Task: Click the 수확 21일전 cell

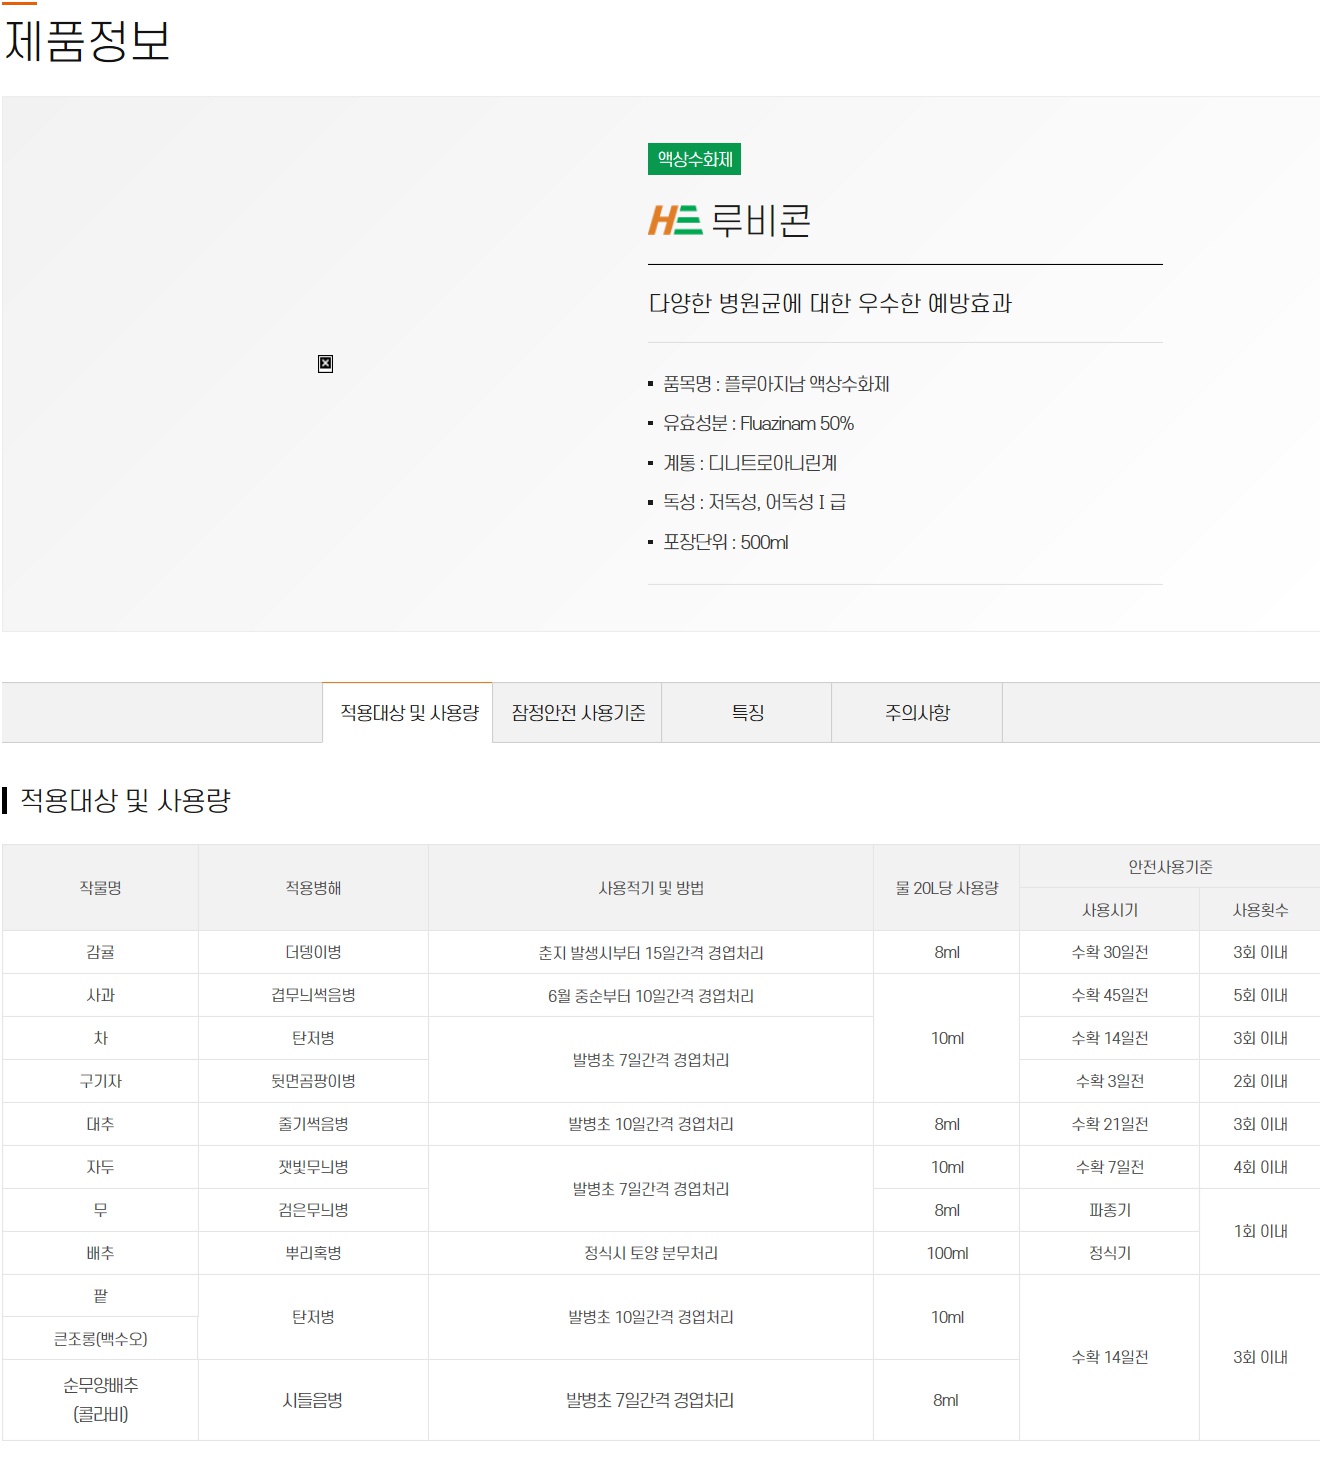Action: [x=1110, y=1124]
